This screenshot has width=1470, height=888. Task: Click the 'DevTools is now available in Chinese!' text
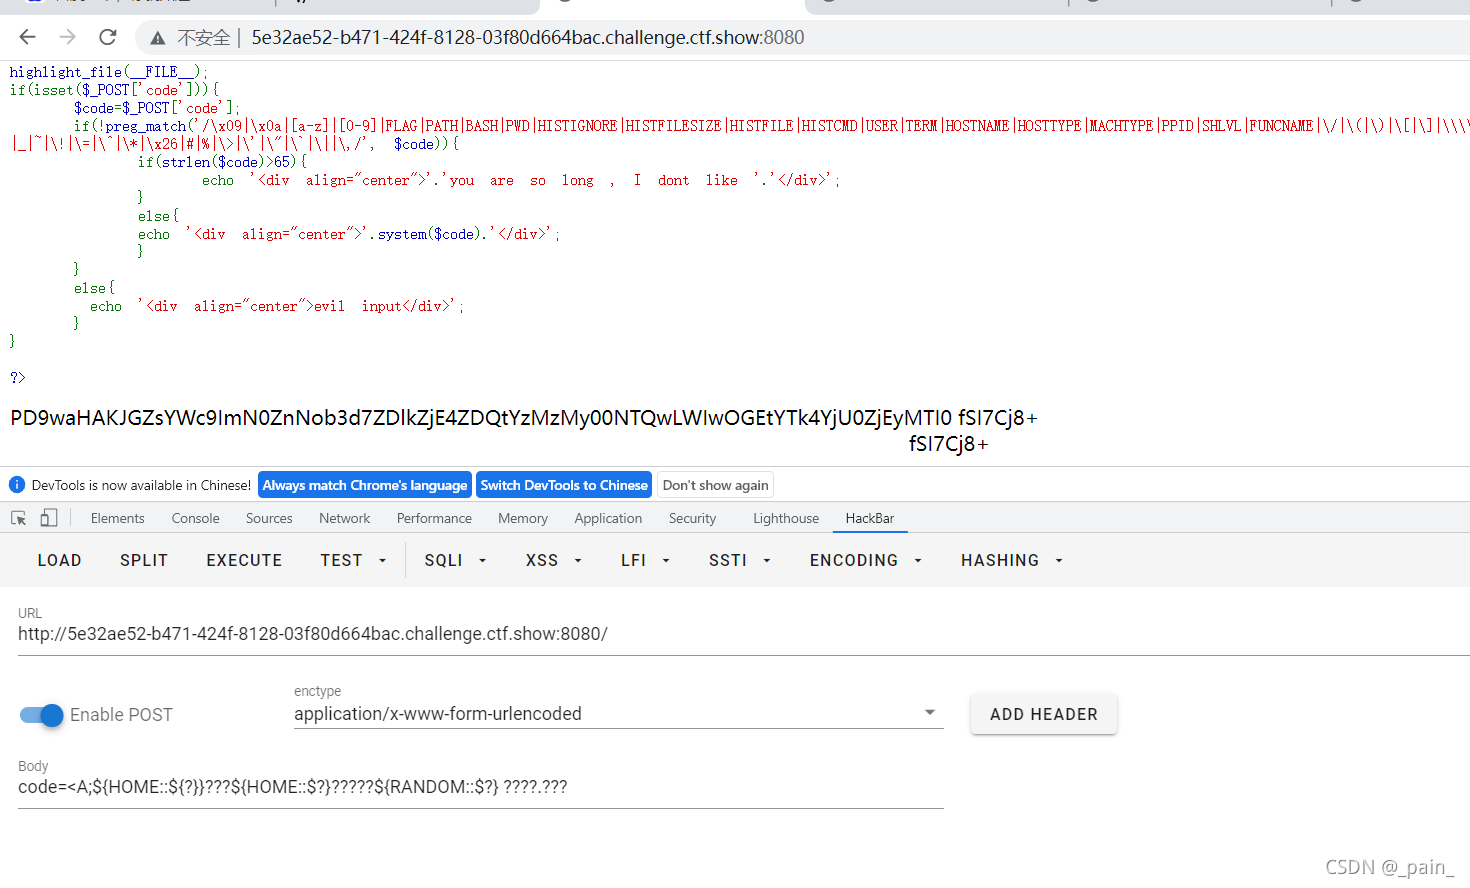141,485
